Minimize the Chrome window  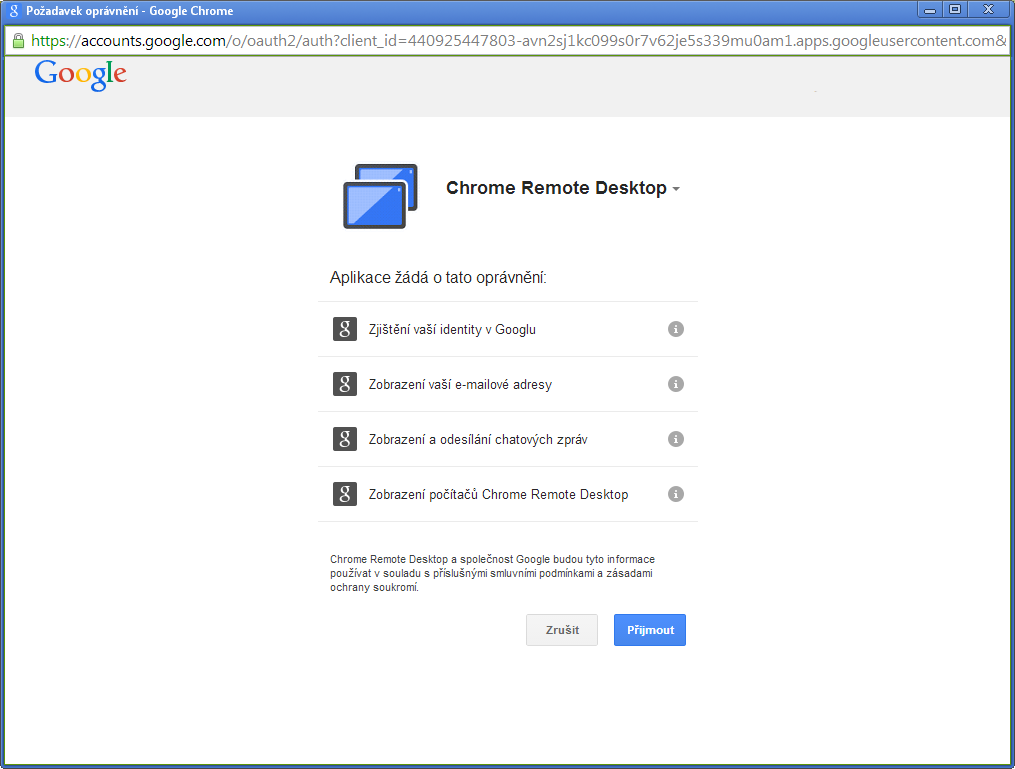[x=930, y=10]
